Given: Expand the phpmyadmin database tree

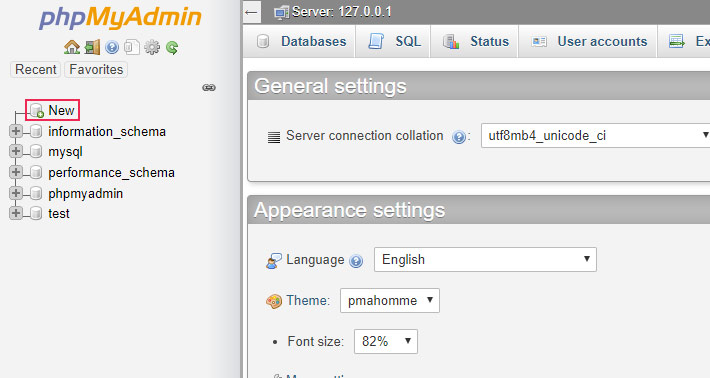Looking at the screenshot, I should click(16, 193).
